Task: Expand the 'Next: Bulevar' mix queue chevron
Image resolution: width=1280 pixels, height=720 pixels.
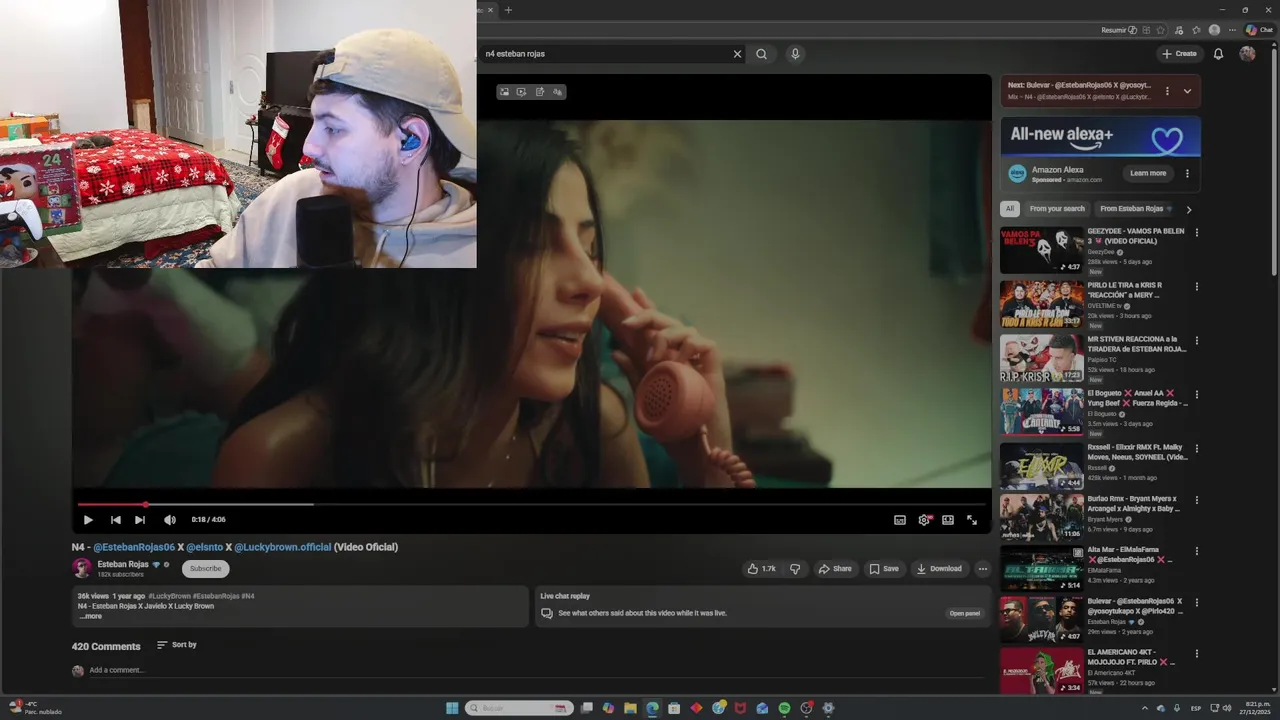Action: [1187, 91]
